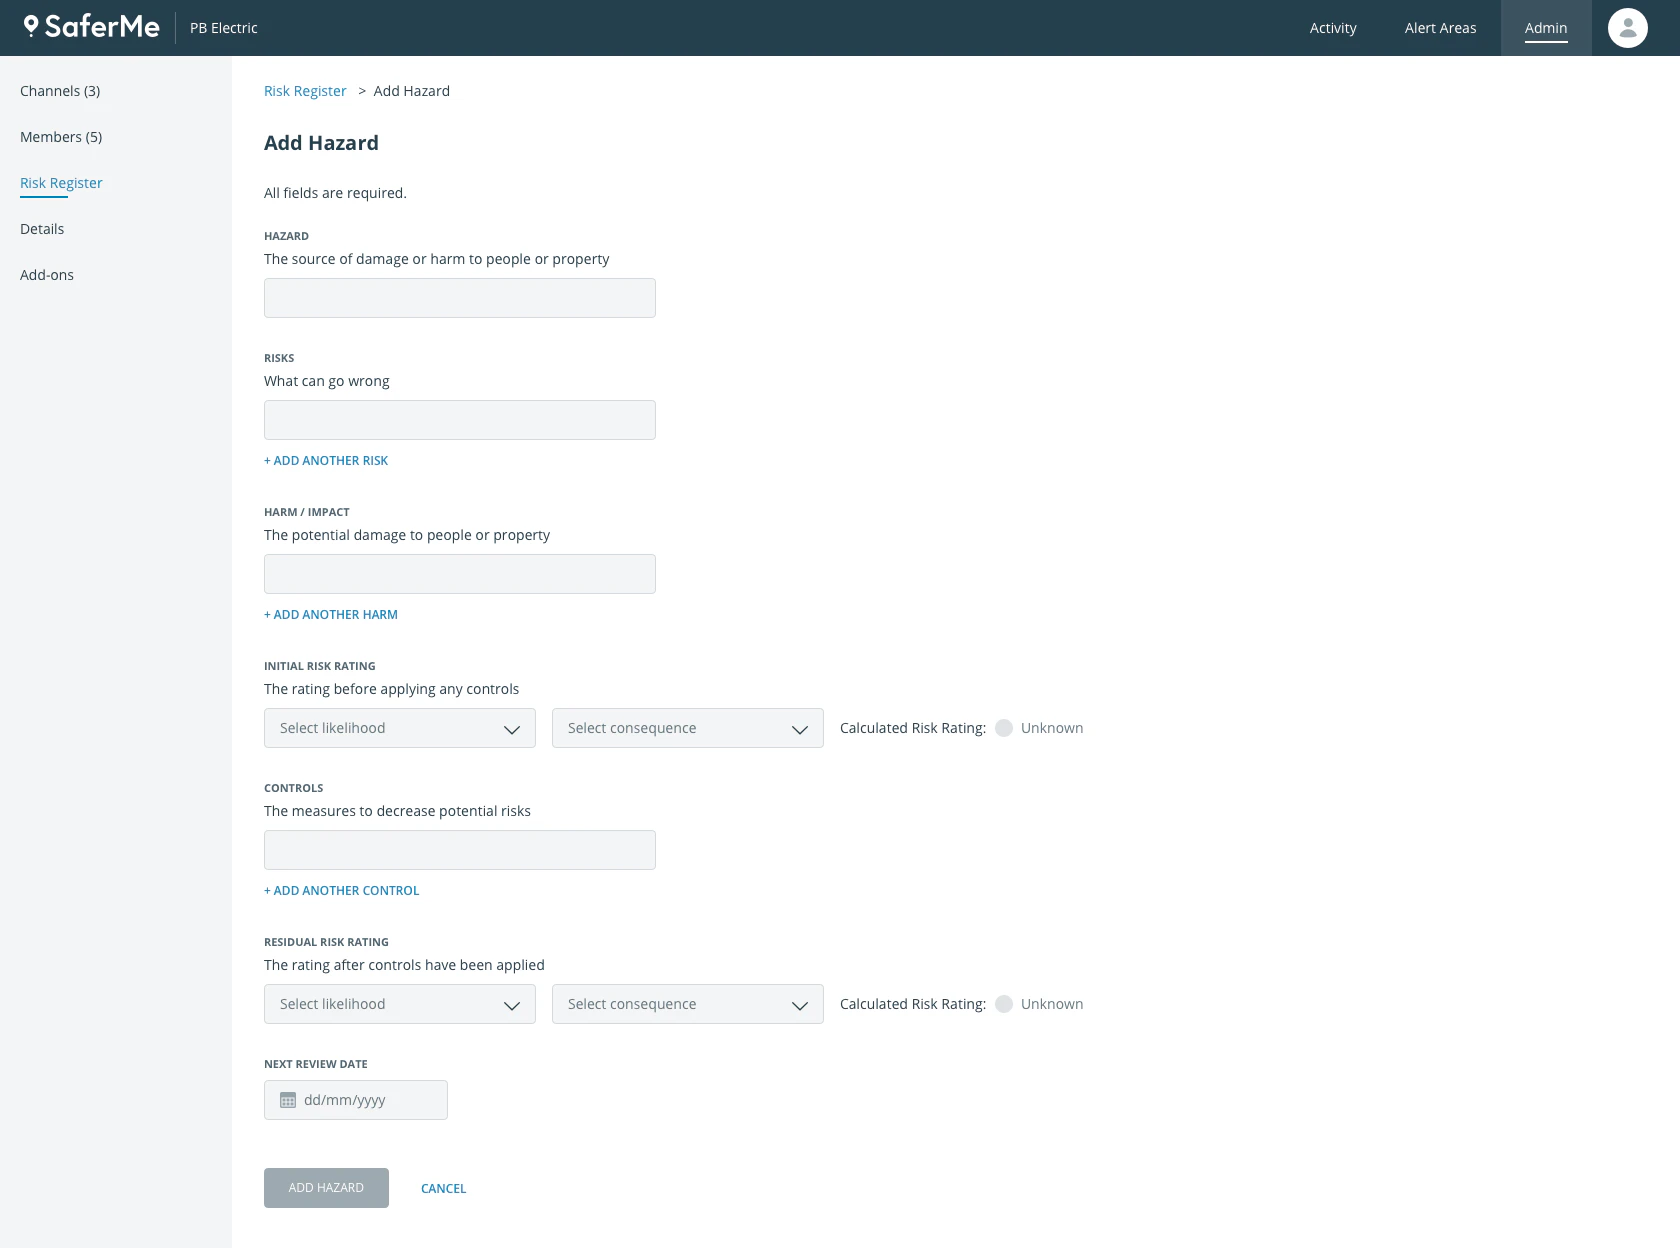Open Members (5) in sidebar

pyautogui.click(x=61, y=137)
